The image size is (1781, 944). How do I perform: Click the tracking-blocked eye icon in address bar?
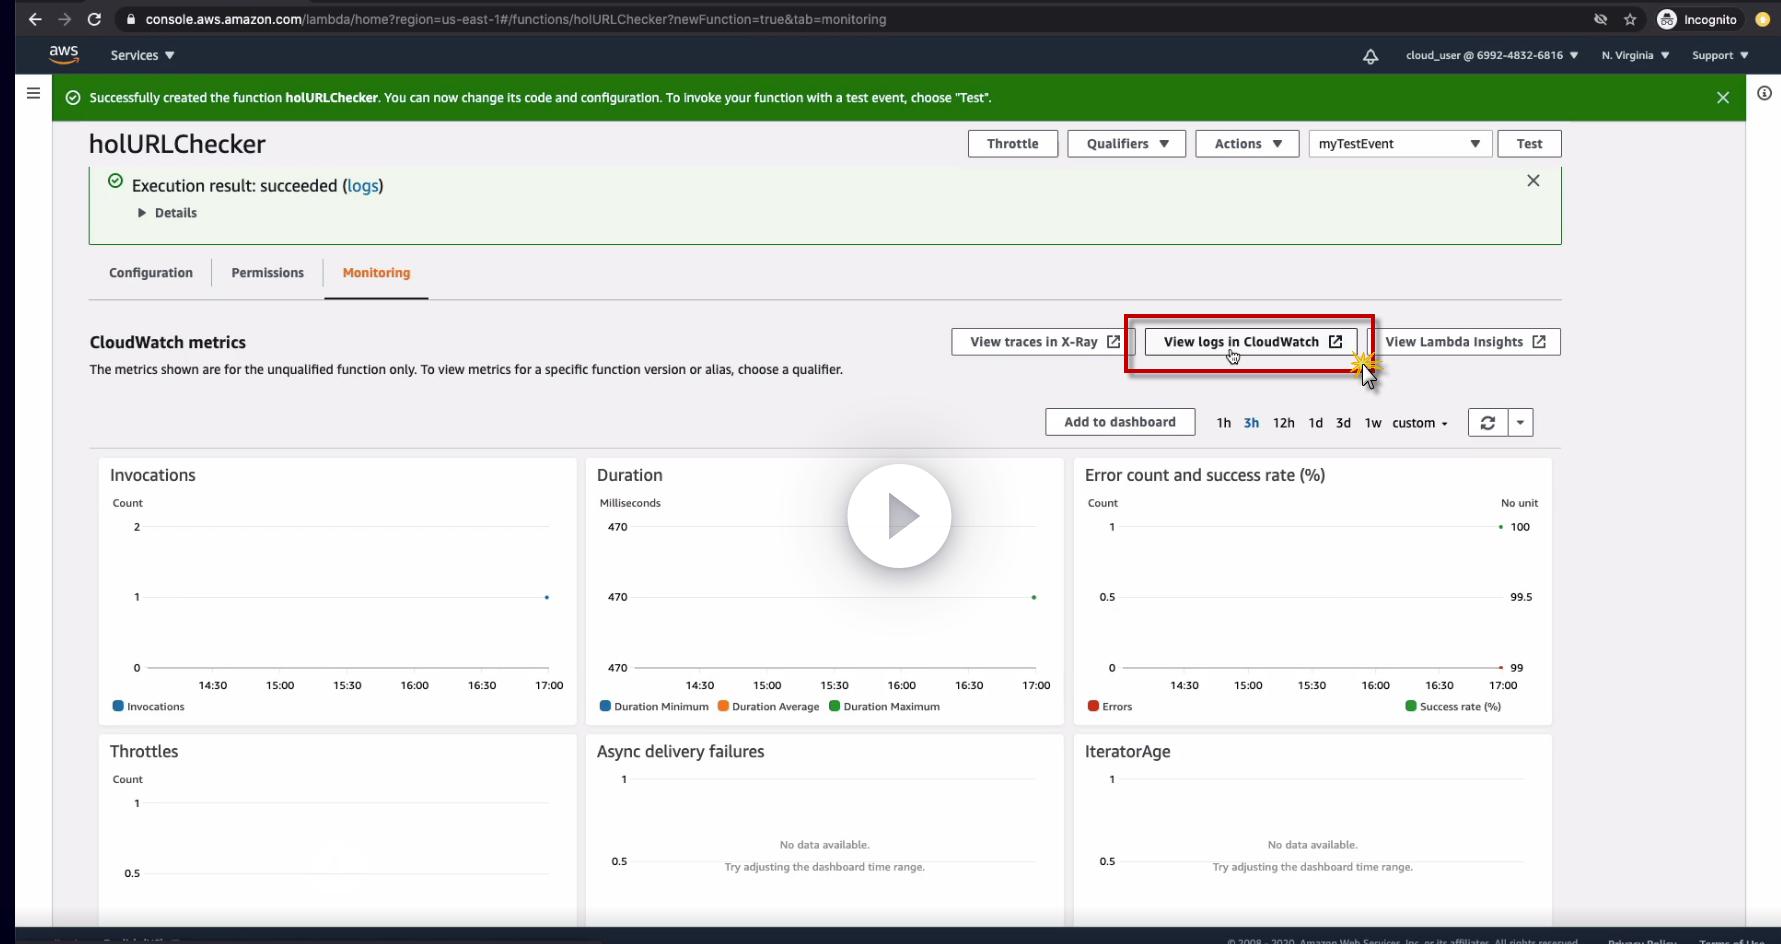(x=1600, y=19)
